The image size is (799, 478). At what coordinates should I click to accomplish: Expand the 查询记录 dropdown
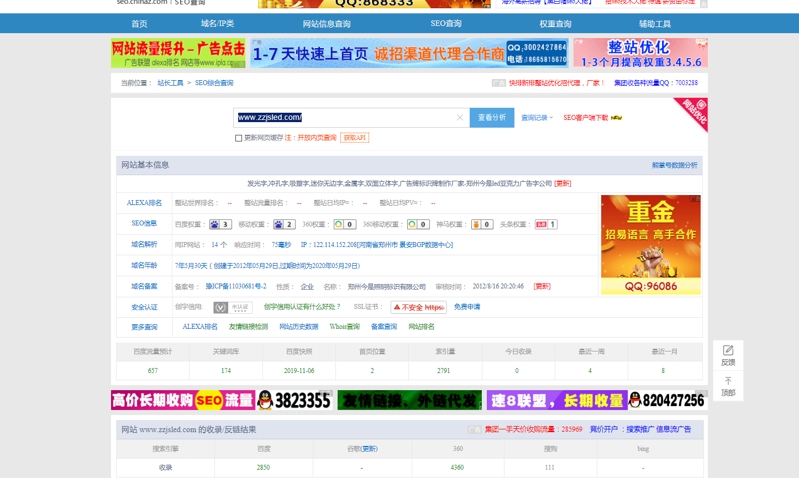536,118
